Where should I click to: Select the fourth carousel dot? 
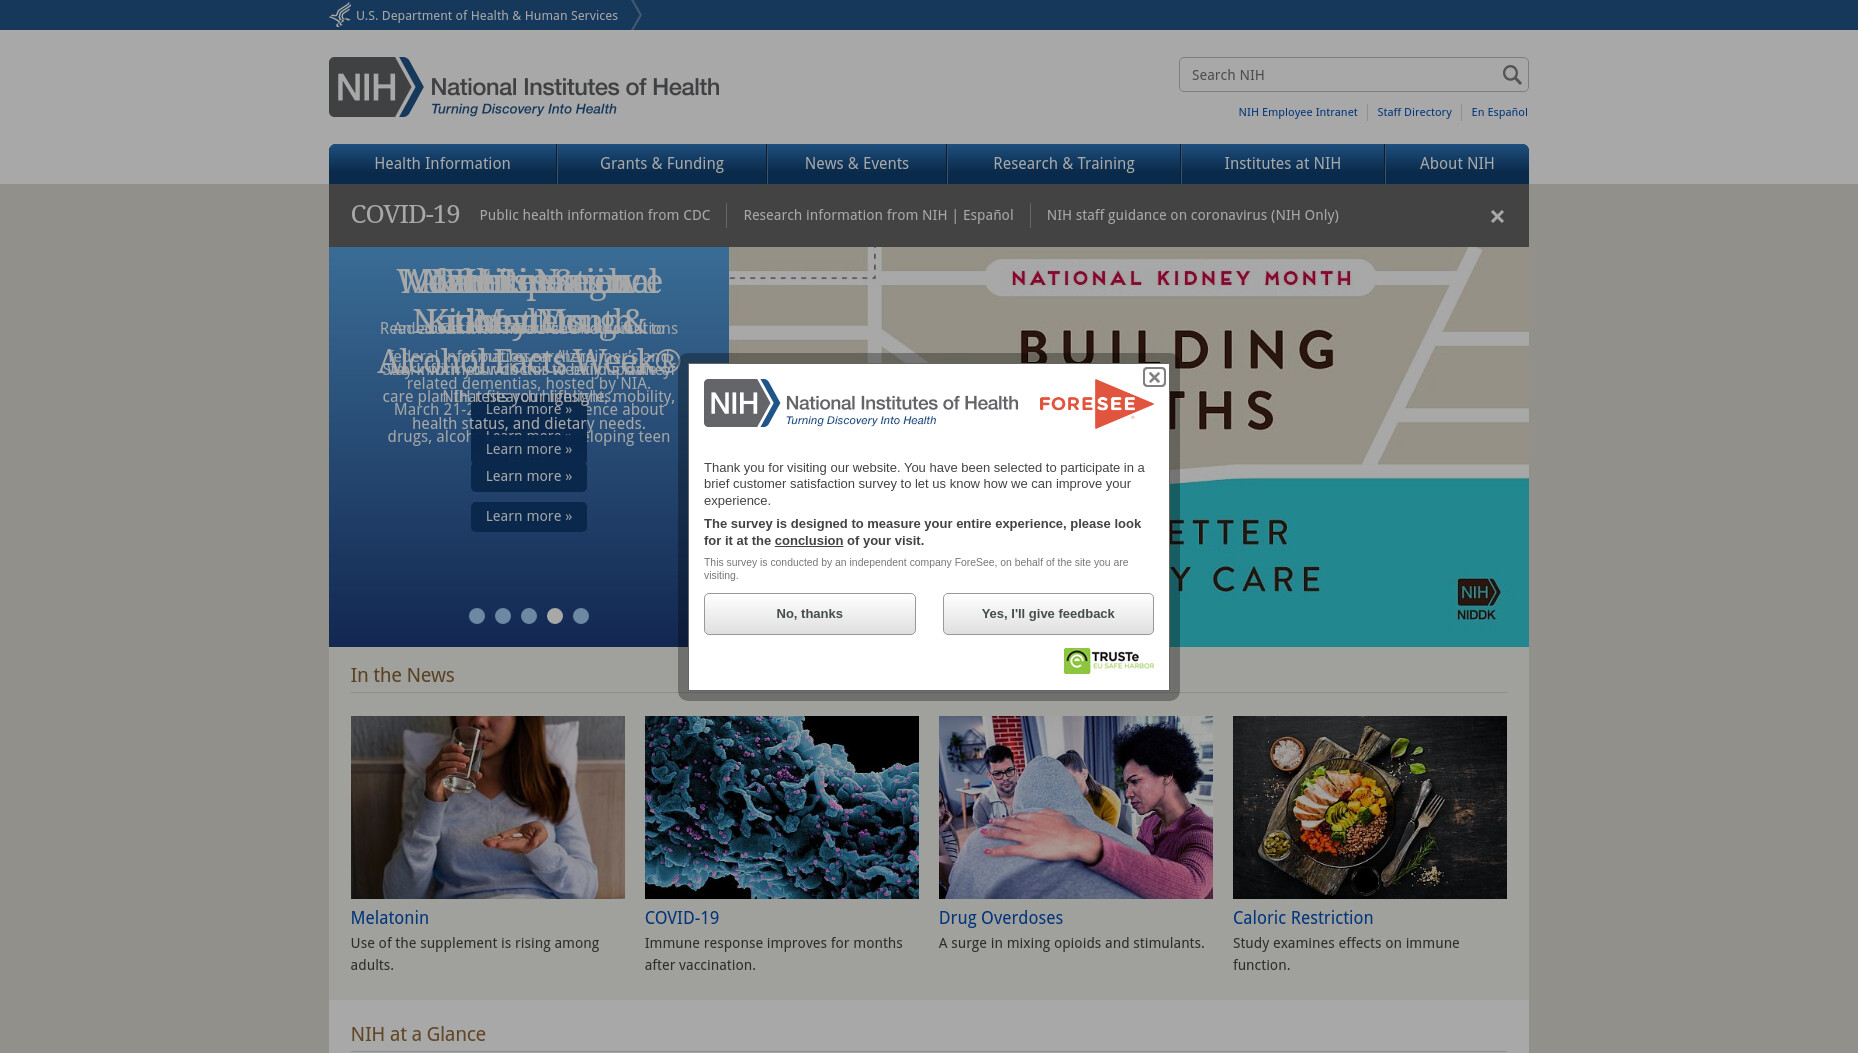[555, 616]
